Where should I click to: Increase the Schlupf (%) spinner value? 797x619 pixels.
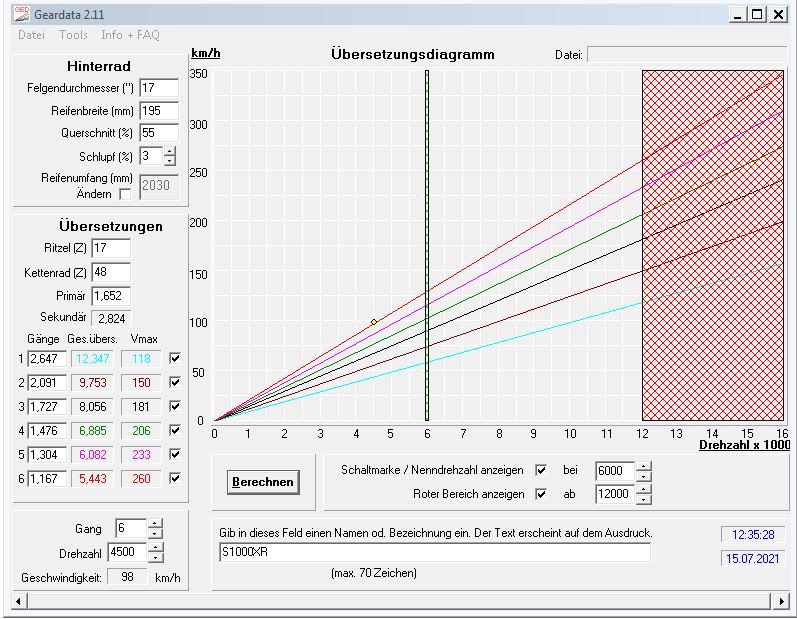(x=169, y=151)
